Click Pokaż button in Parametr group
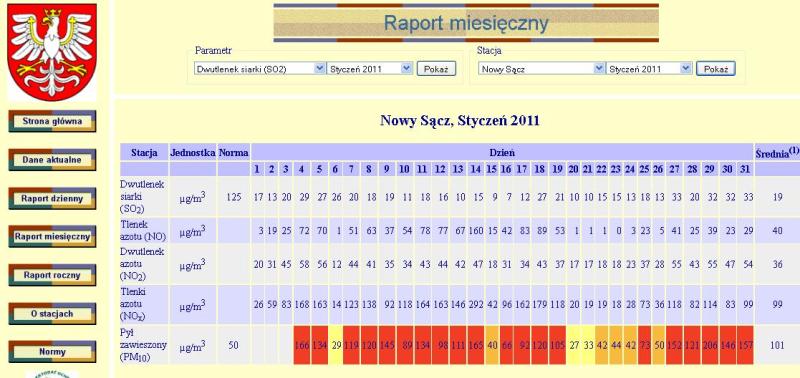The image size is (800, 378). click(x=436, y=69)
